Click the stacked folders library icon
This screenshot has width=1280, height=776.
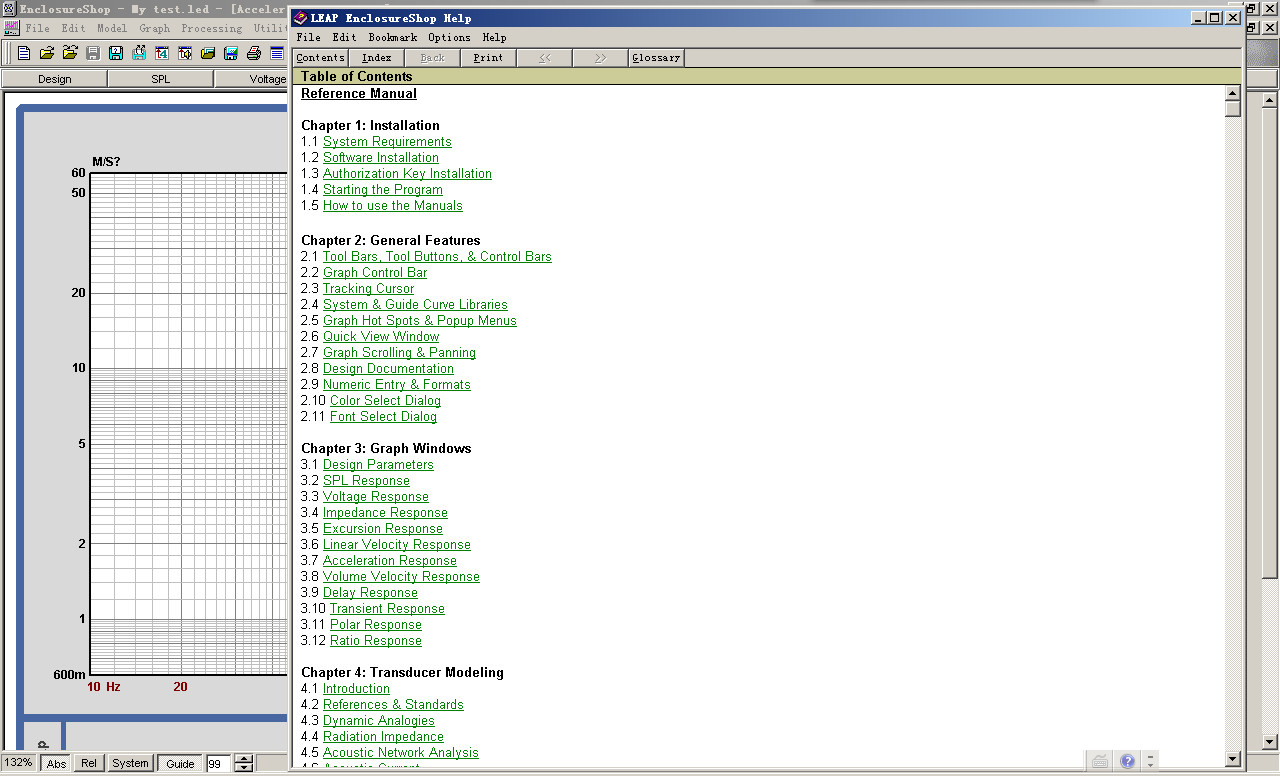207,53
